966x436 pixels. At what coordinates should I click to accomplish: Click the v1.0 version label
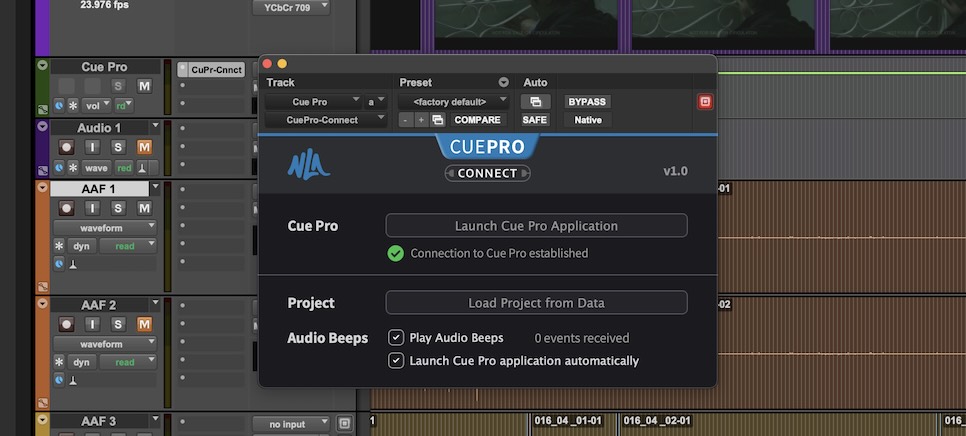click(675, 171)
